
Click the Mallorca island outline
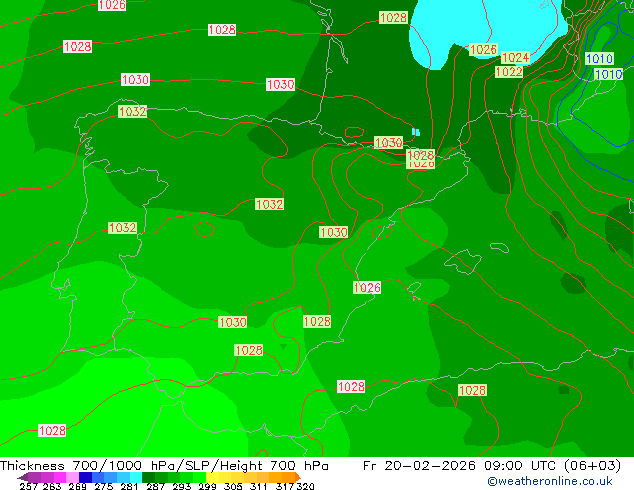tap(463, 262)
